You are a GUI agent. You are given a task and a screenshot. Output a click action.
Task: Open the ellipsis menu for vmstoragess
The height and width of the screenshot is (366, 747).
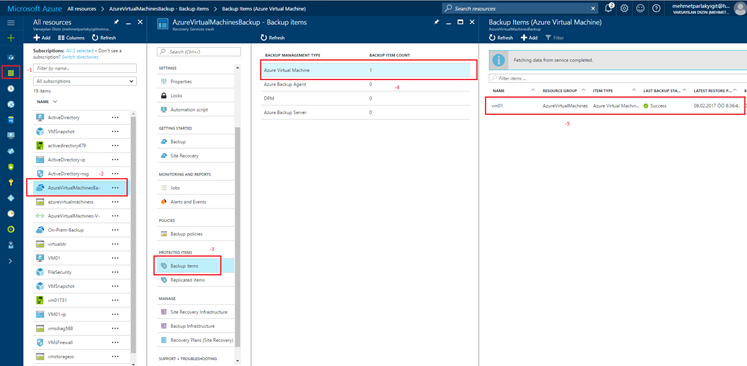[x=115, y=356]
